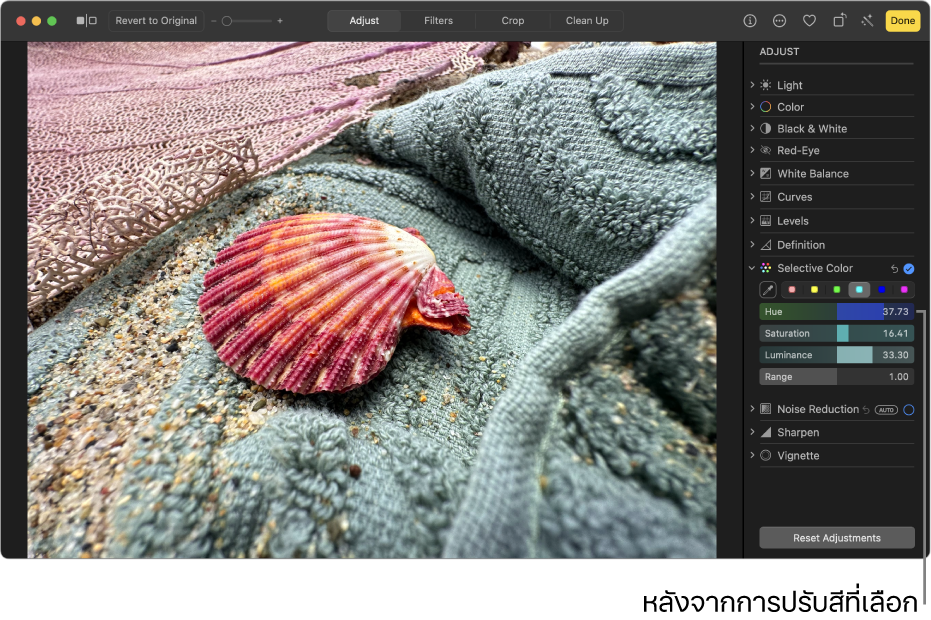931x620 pixels.
Task: Click the more options ellipsis icon
Action: coord(780,20)
